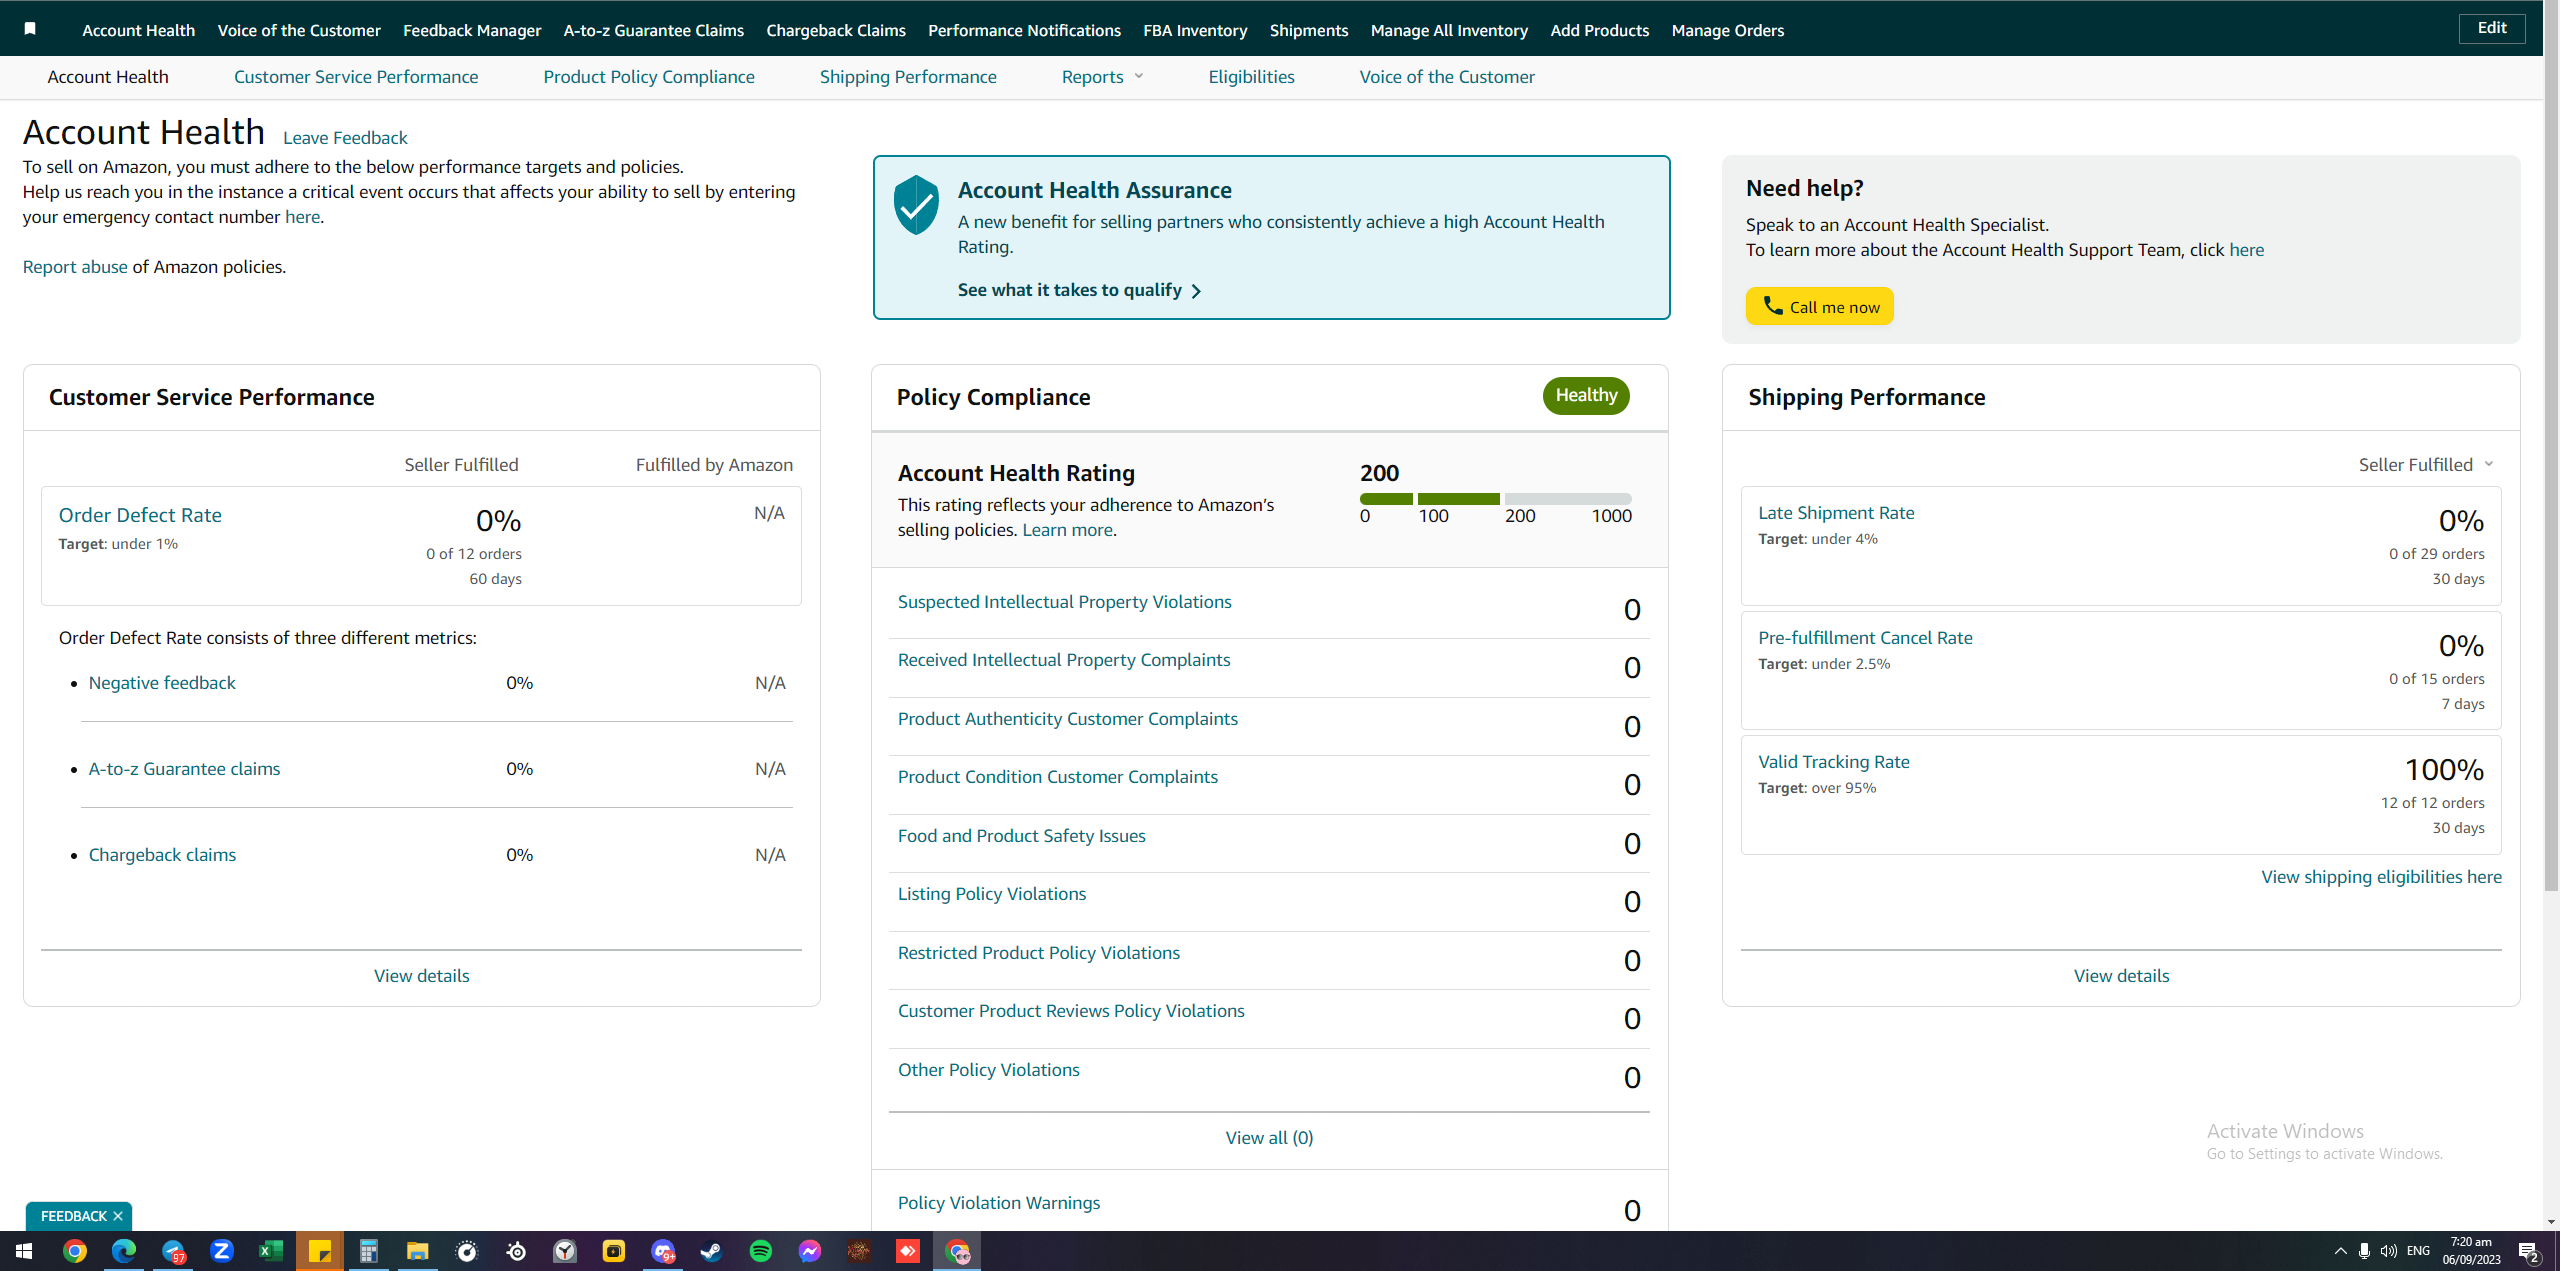
Task: Open Microsoft Edge in the taskbar
Action: pos(123,1251)
